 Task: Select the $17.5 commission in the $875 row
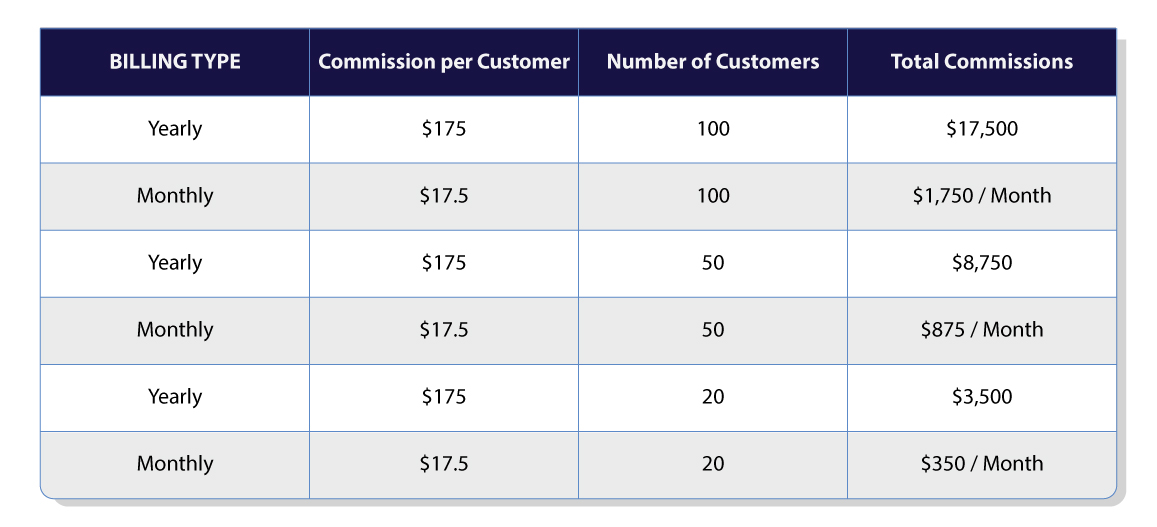click(x=444, y=330)
